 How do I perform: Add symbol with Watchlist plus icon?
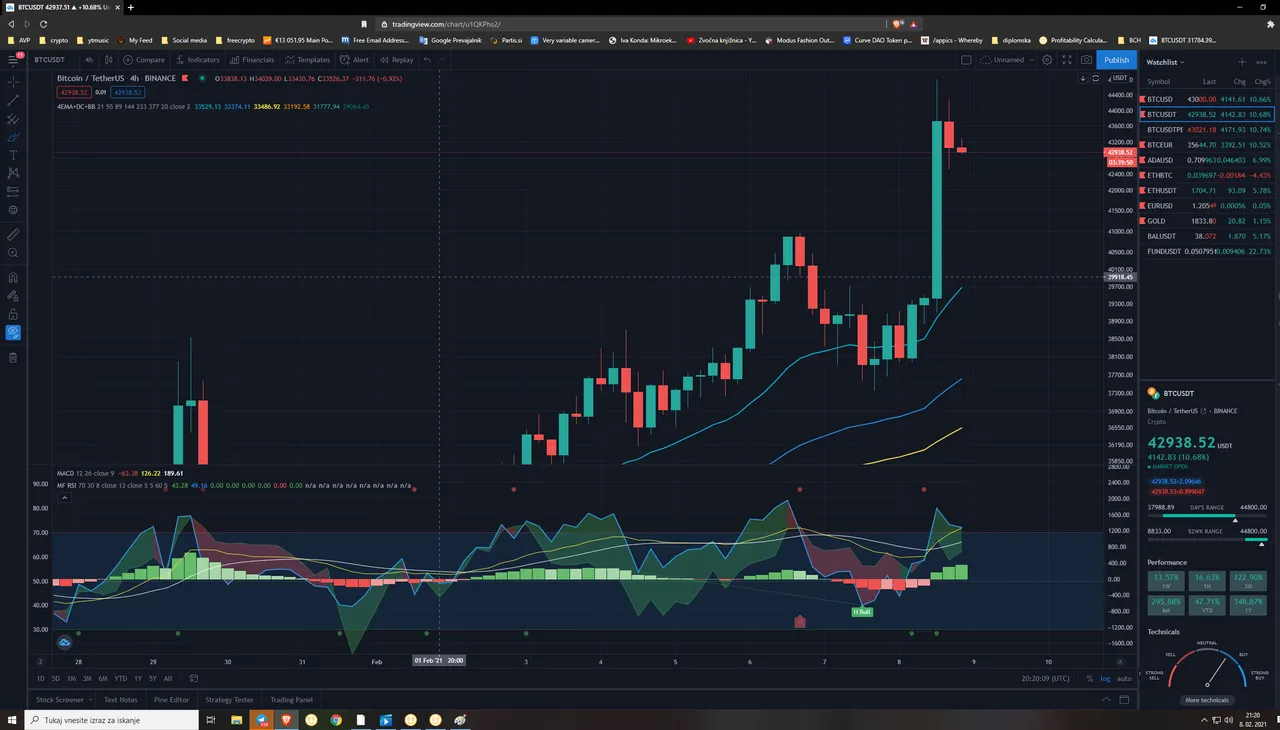click(x=1242, y=62)
